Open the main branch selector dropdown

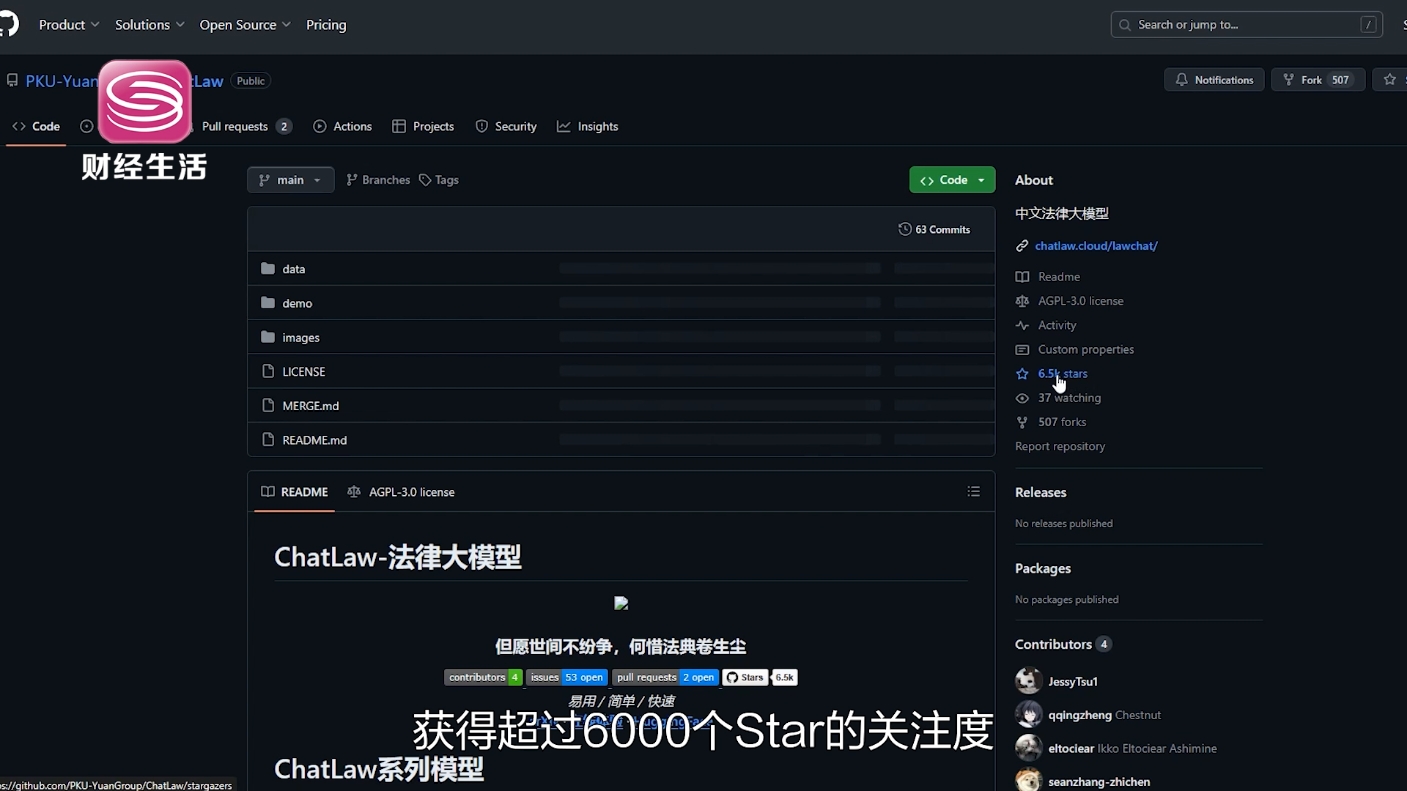(290, 180)
